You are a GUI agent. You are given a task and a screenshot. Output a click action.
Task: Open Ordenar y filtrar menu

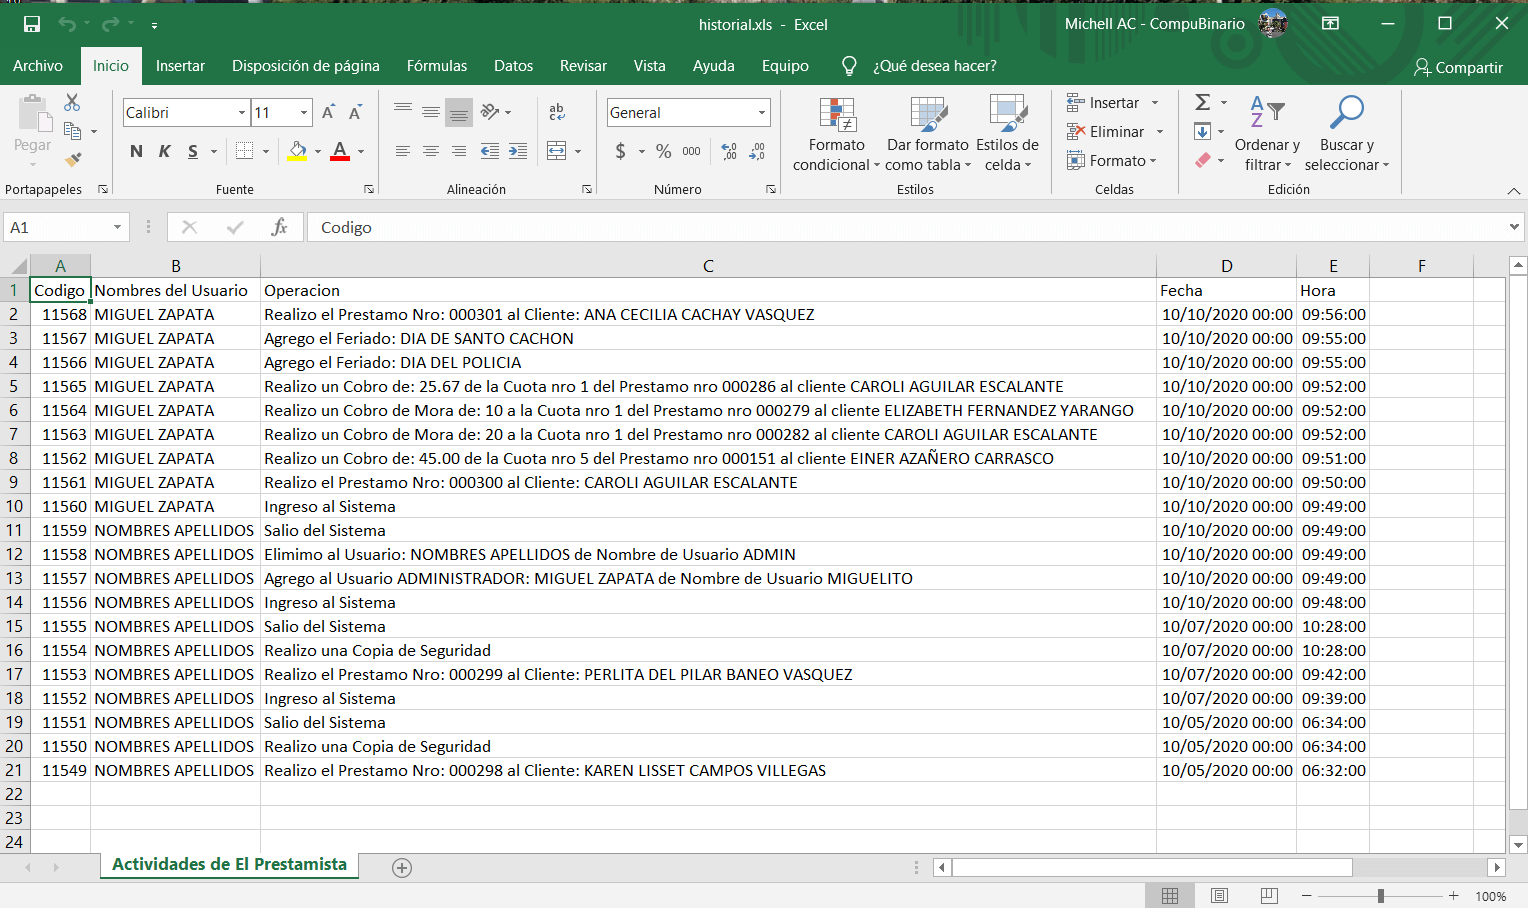tap(1267, 136)
